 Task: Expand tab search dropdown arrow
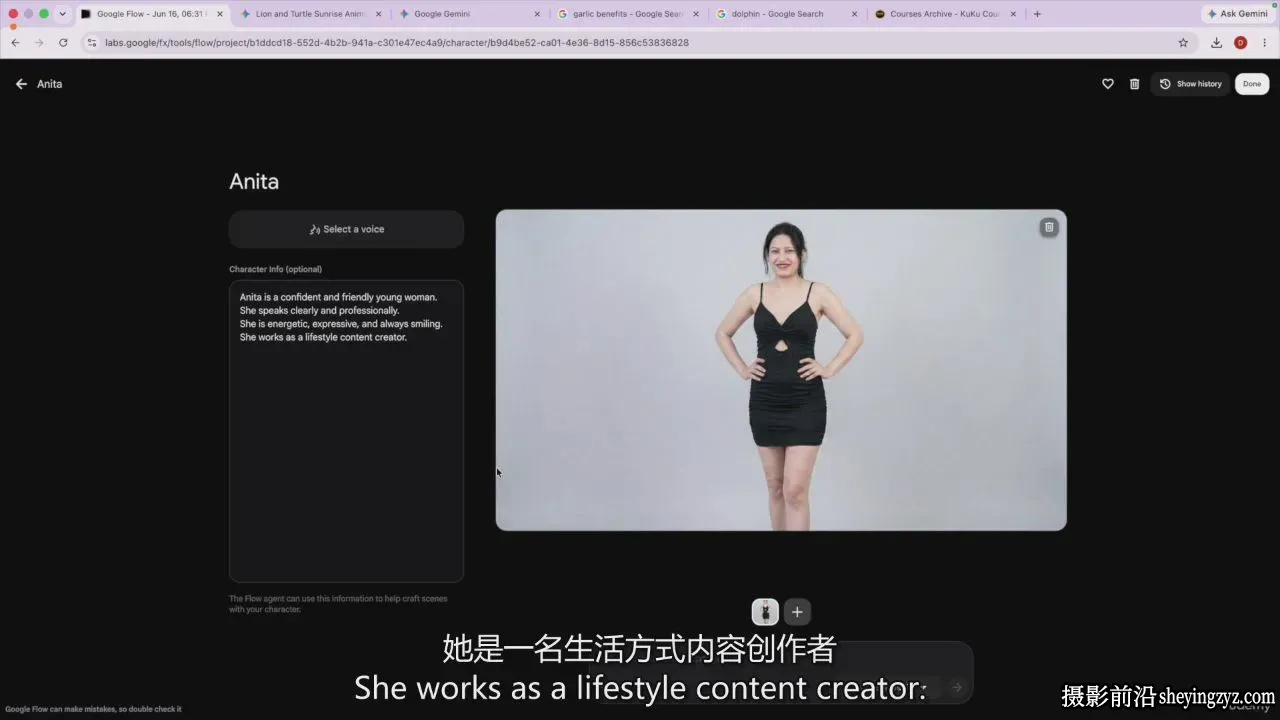[63, 14]
